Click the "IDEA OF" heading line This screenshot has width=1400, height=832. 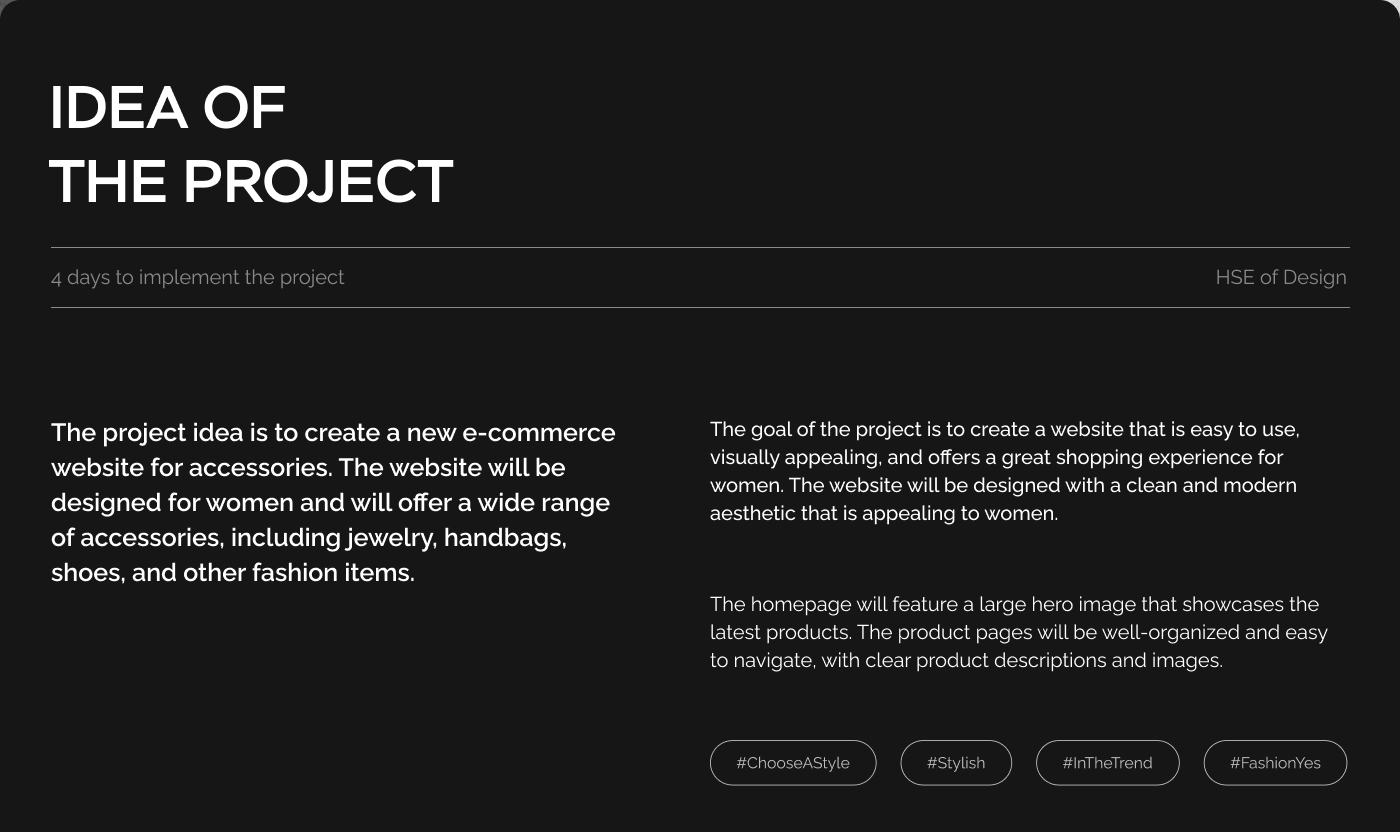pos(168,108)
